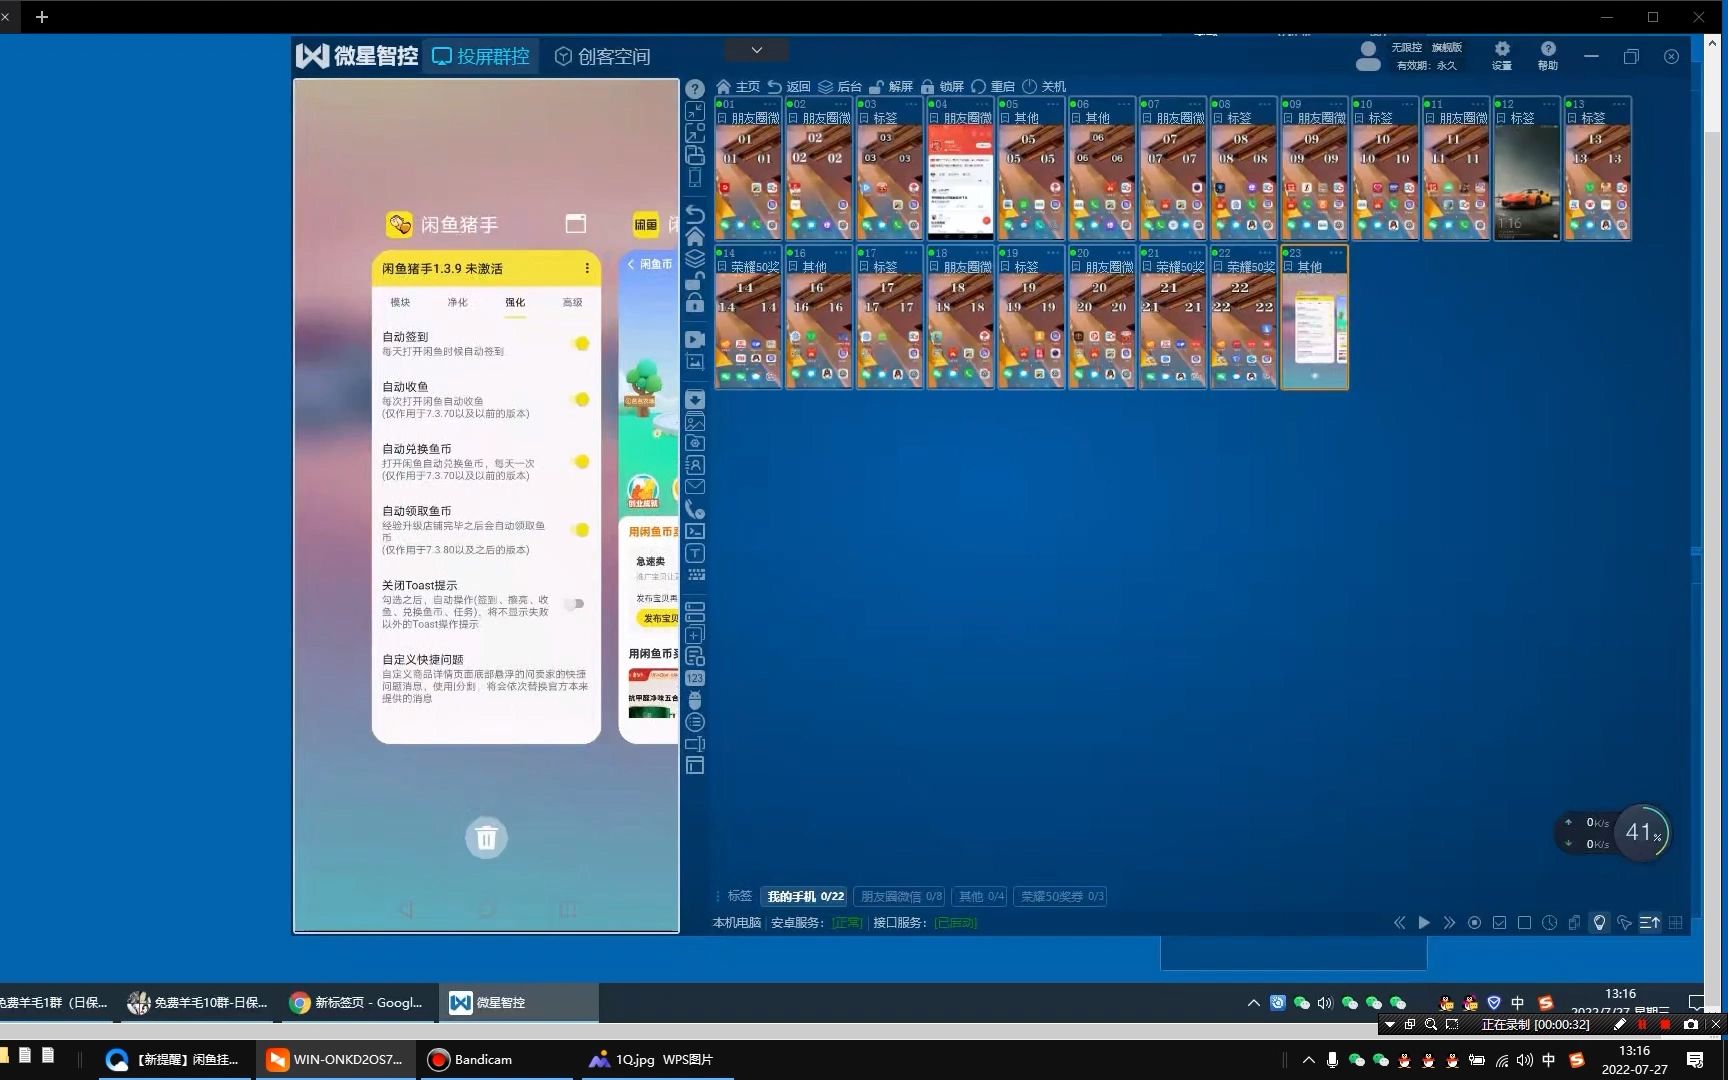Click the 解屏 unlock screen toolbar button

click(891, 87)
